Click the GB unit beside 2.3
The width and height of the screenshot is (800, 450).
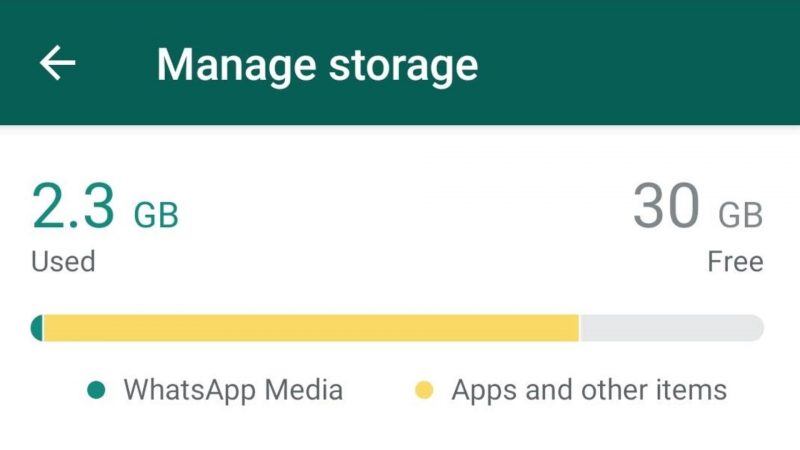click(156, 215)
